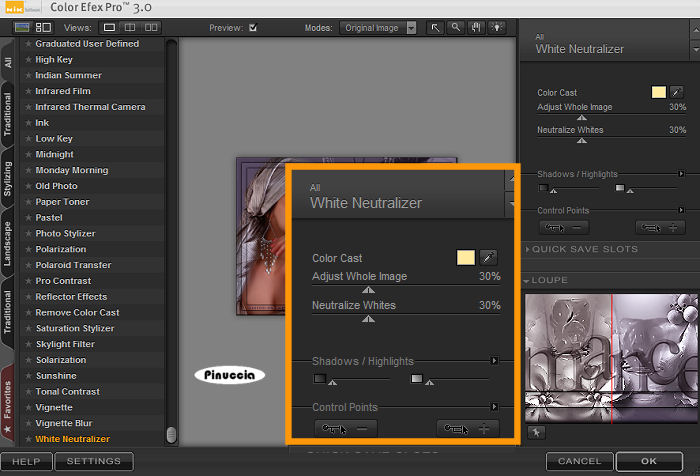
Task: Select the arrow pointer tool
Action: click(435, 28)
